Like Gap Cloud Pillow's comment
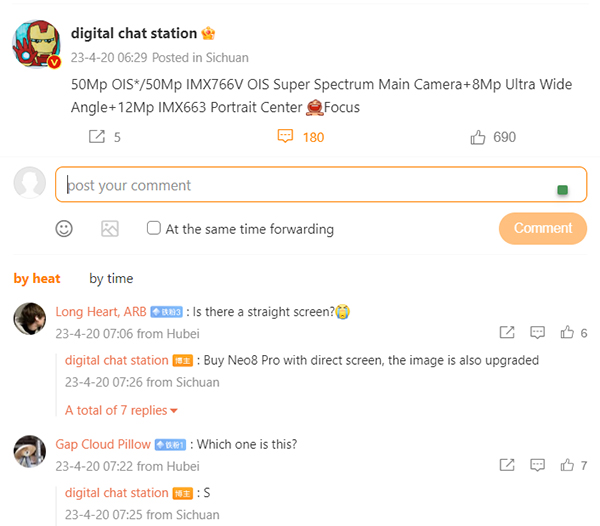600x526 pixels. (x=567, y=465)
